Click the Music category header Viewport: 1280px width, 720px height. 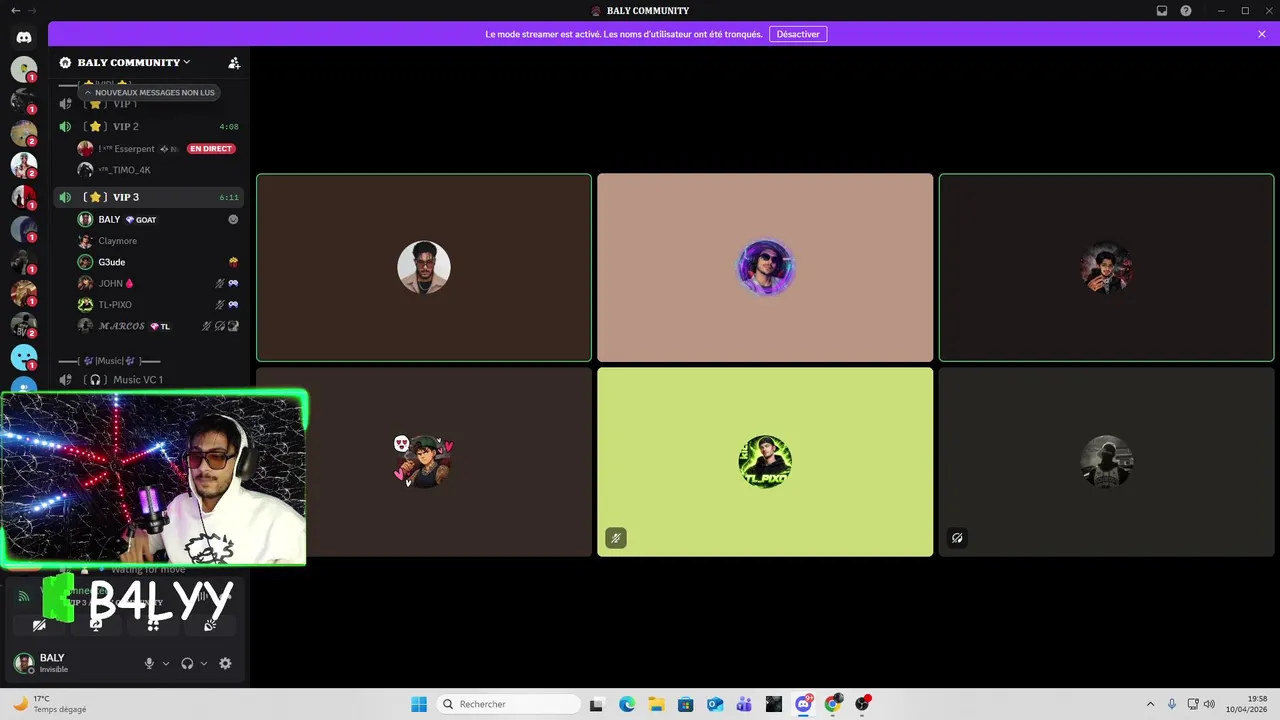[x=110, y=360]
